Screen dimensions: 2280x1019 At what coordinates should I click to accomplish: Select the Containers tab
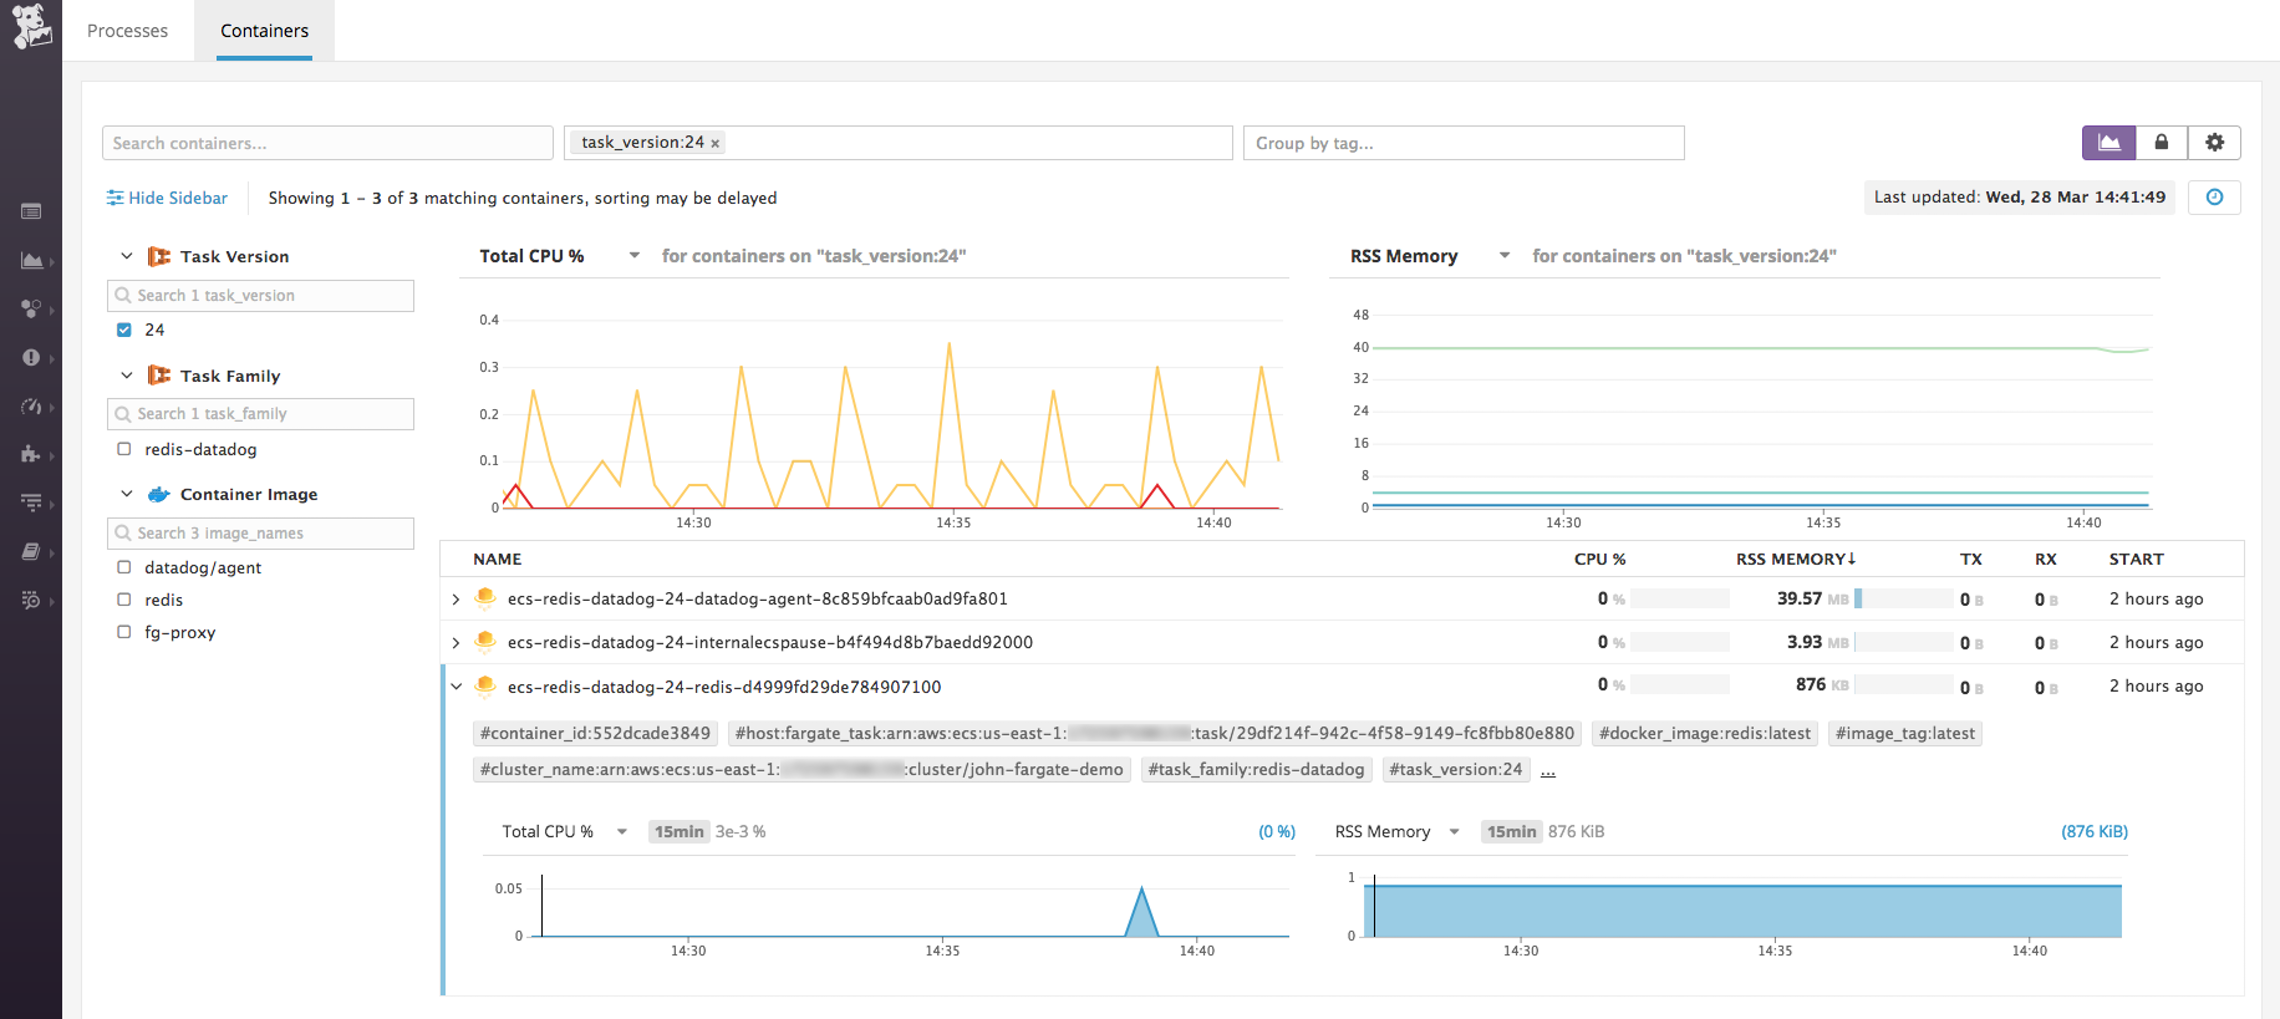coord(263,30)
